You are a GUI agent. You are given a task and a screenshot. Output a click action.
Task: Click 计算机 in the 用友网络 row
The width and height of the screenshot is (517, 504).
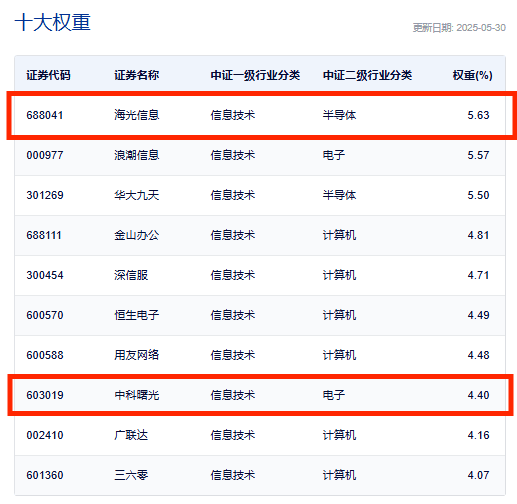click(339, 355)
